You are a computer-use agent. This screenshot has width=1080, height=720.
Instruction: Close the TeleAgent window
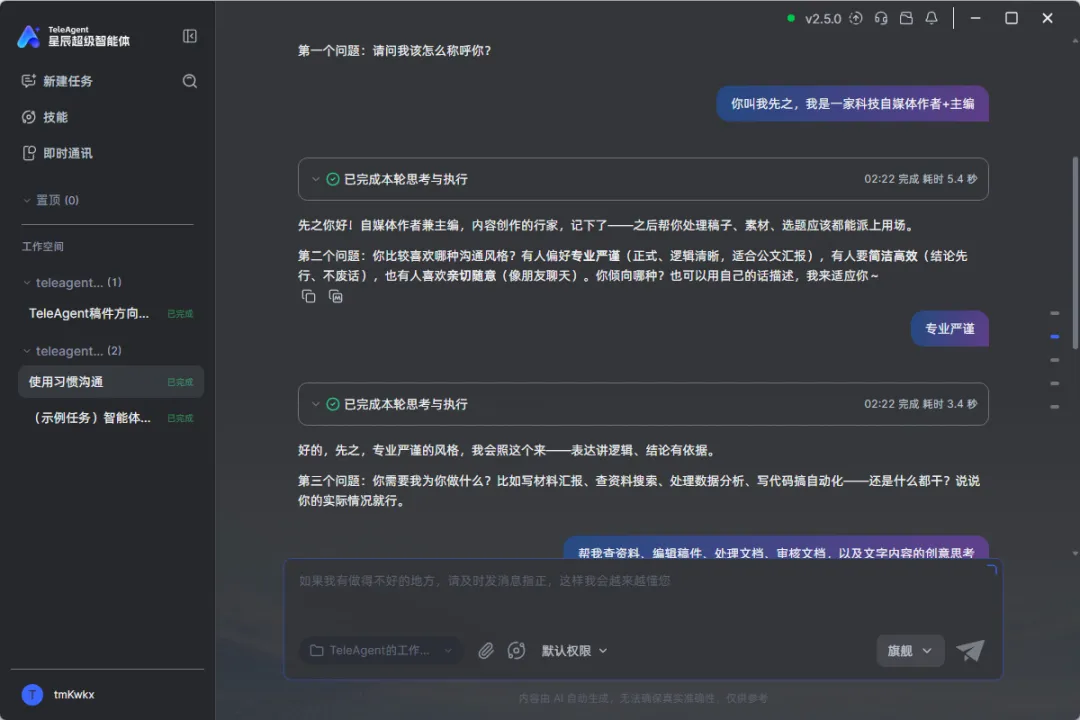[1047, 19]
